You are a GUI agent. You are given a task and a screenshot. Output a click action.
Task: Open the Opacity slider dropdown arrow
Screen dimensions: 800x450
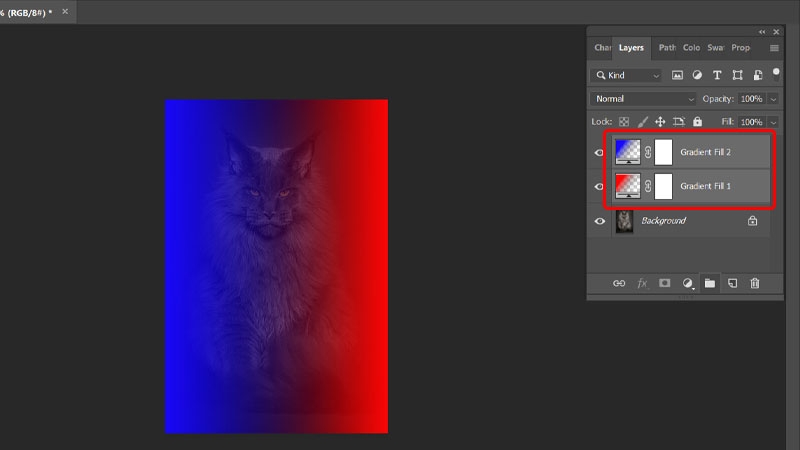point(773,99)
